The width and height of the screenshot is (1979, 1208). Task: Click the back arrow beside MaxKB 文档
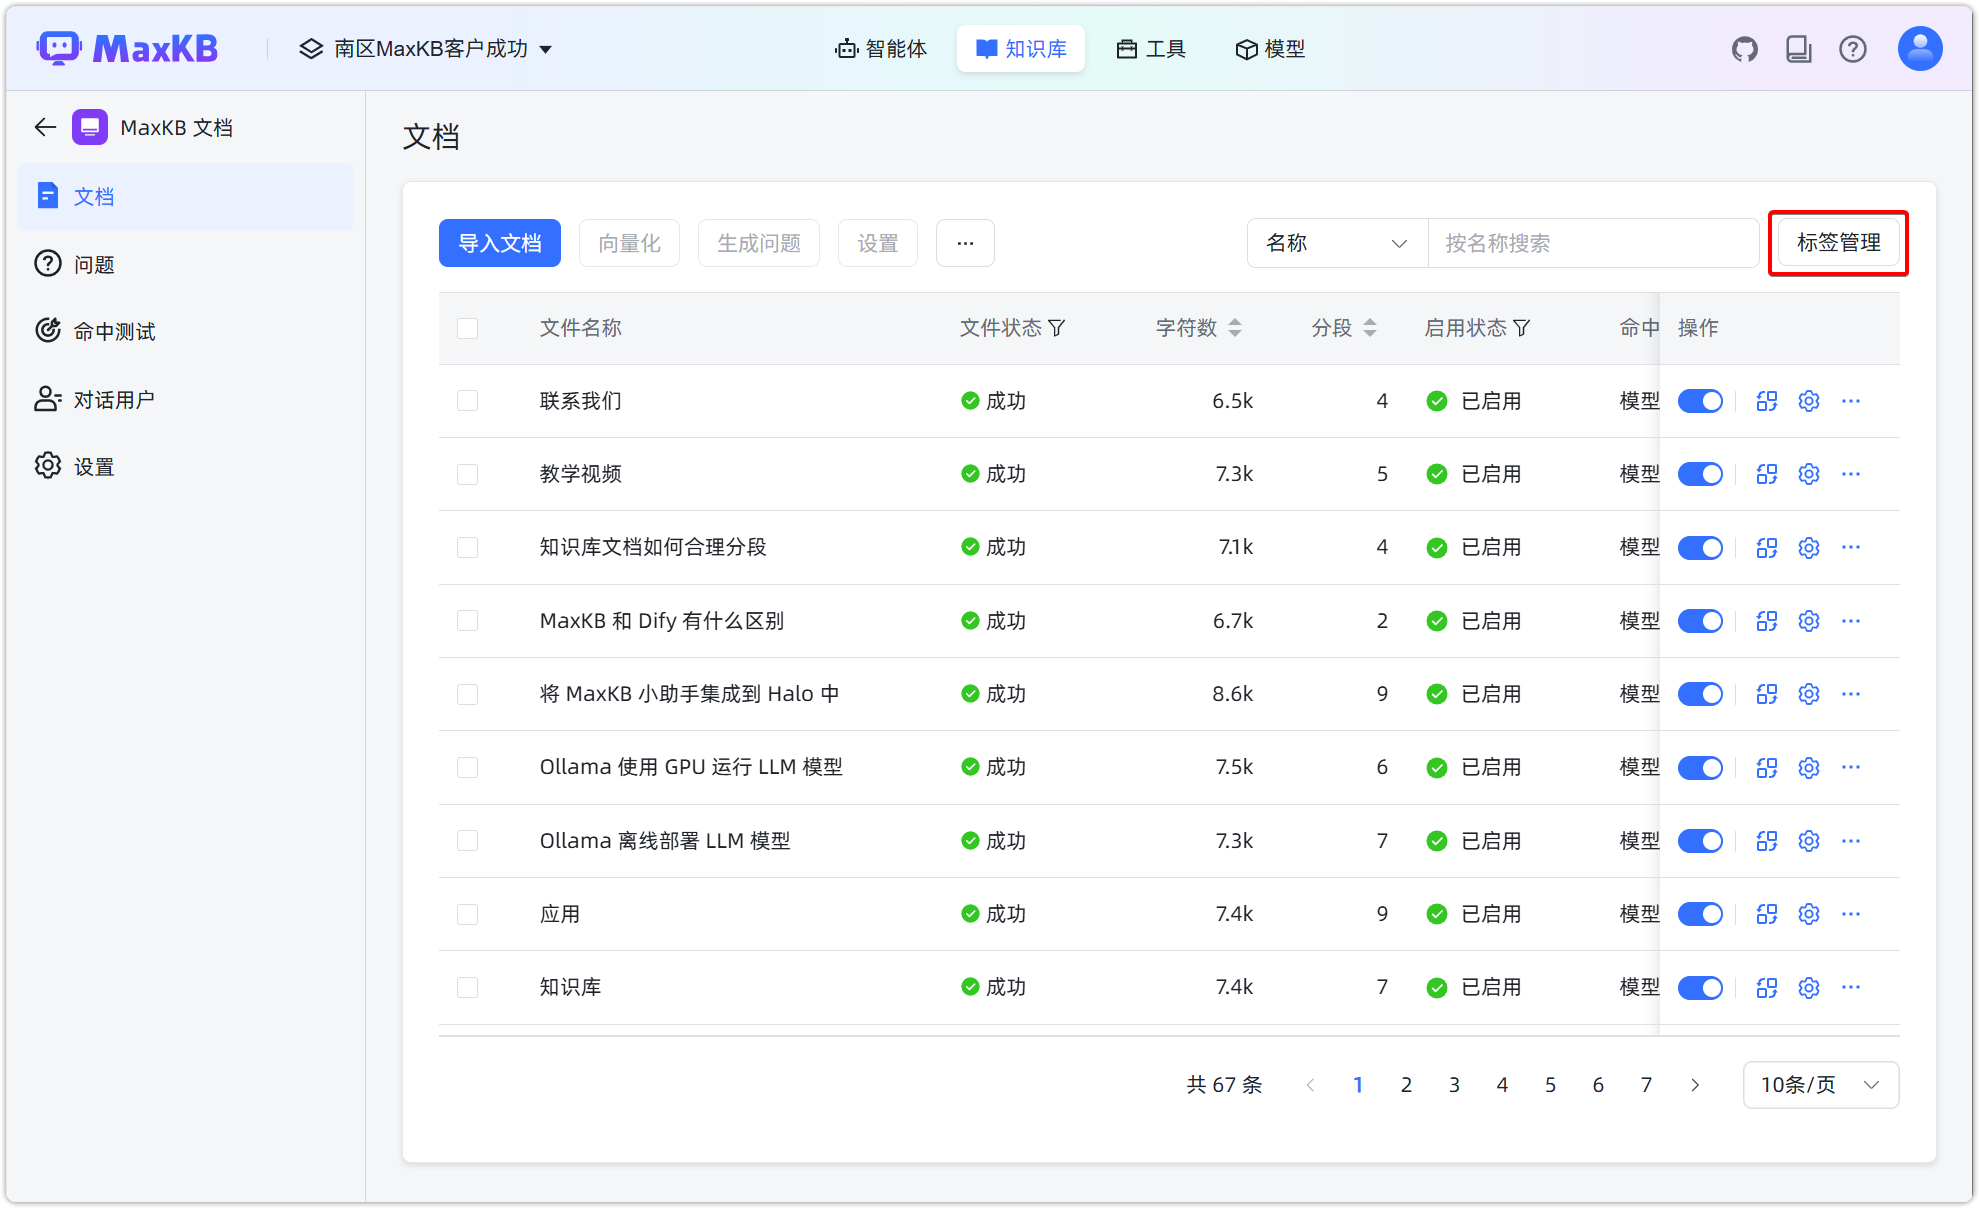tap(44, 127)
